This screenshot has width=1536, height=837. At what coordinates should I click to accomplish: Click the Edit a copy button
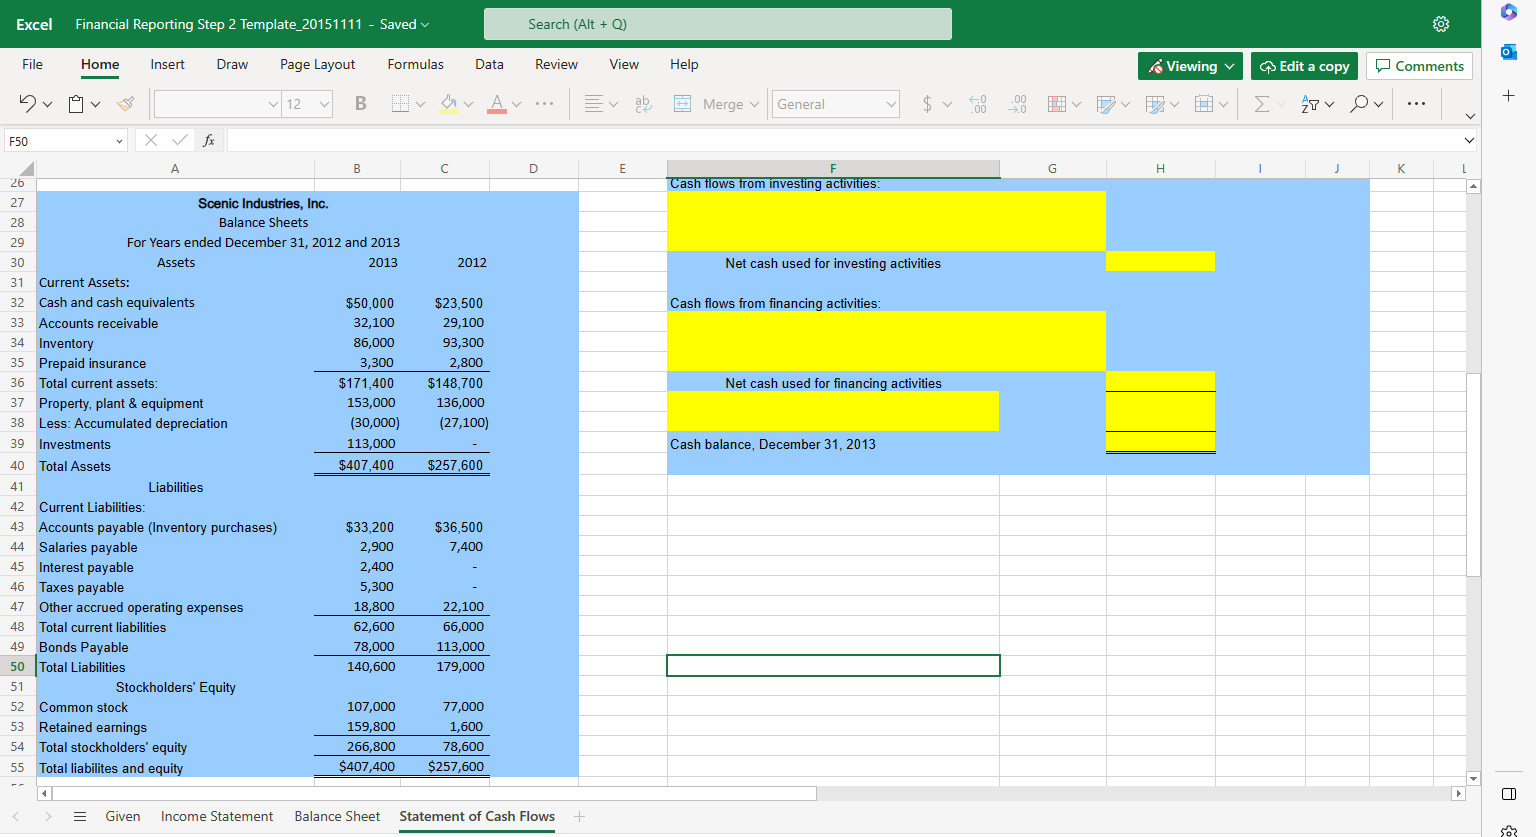click(x=1304, y=66)
